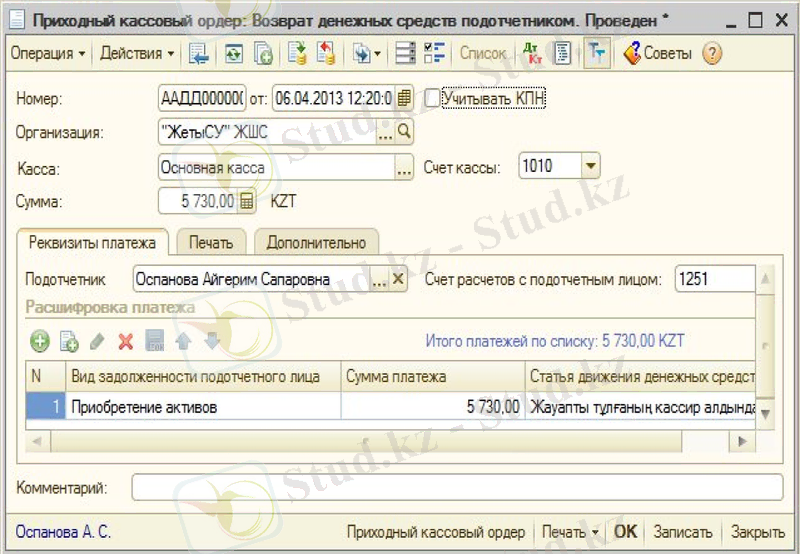Screen dimensions: 800x554
Task: Click the red Delete row icon
Action: click(x=126, y=342)
